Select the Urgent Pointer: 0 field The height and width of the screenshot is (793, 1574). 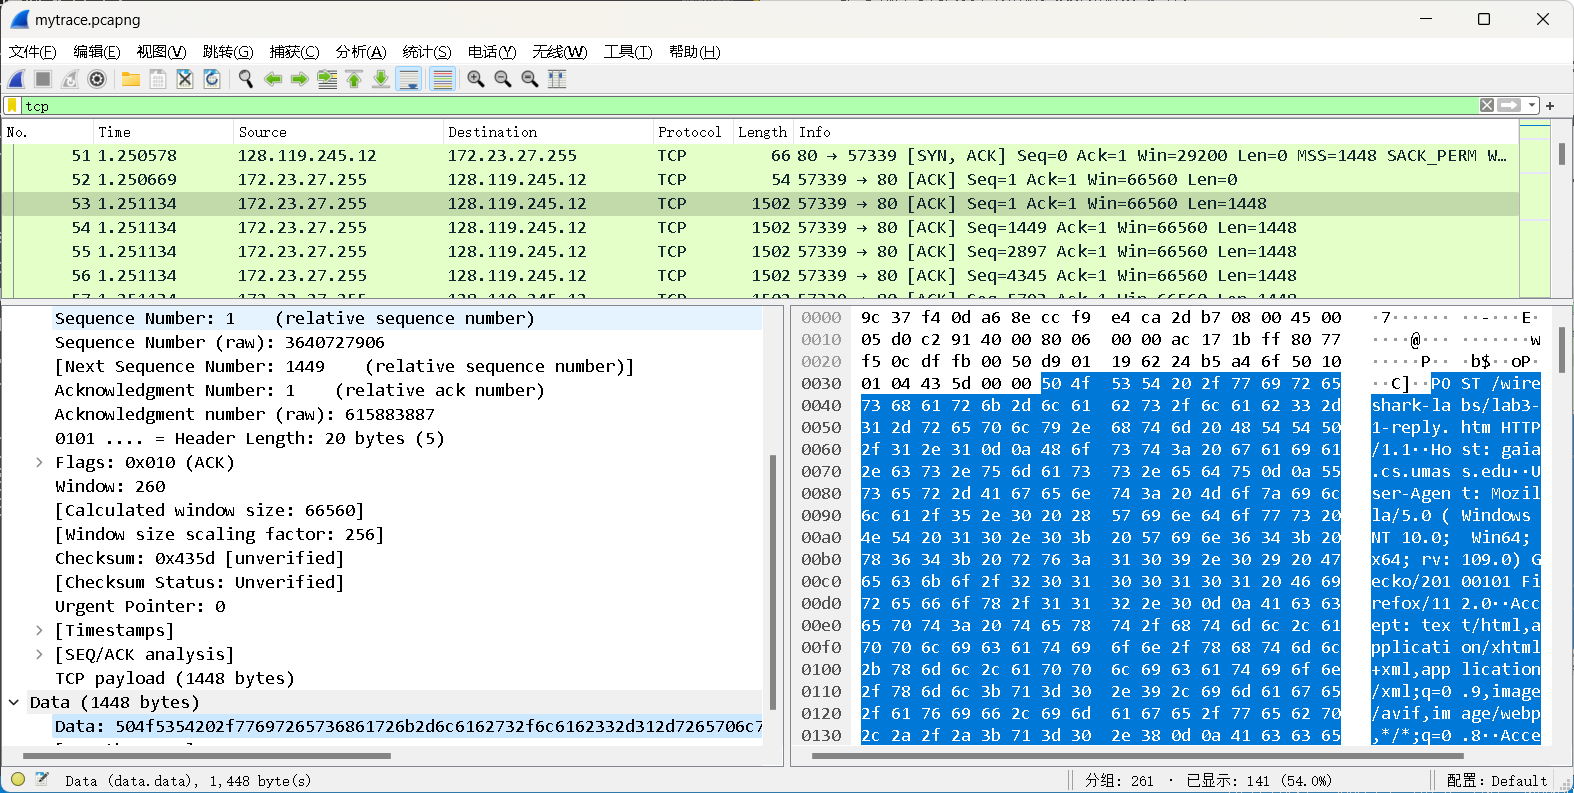tap(140, 606)
